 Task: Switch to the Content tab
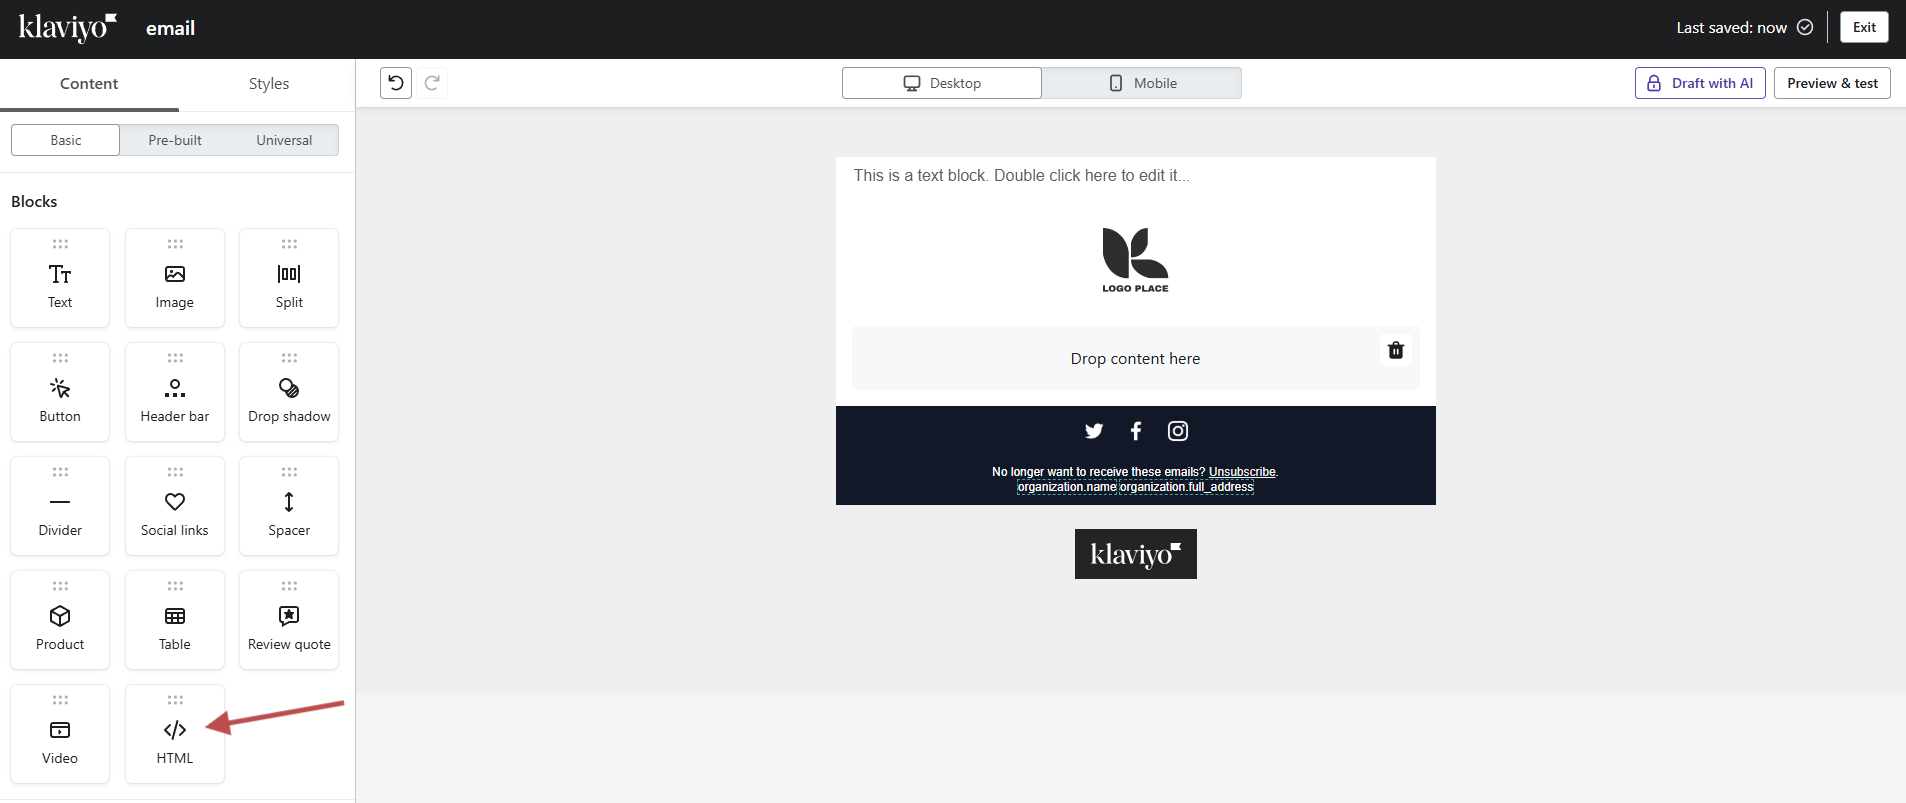tap(89, 84)
